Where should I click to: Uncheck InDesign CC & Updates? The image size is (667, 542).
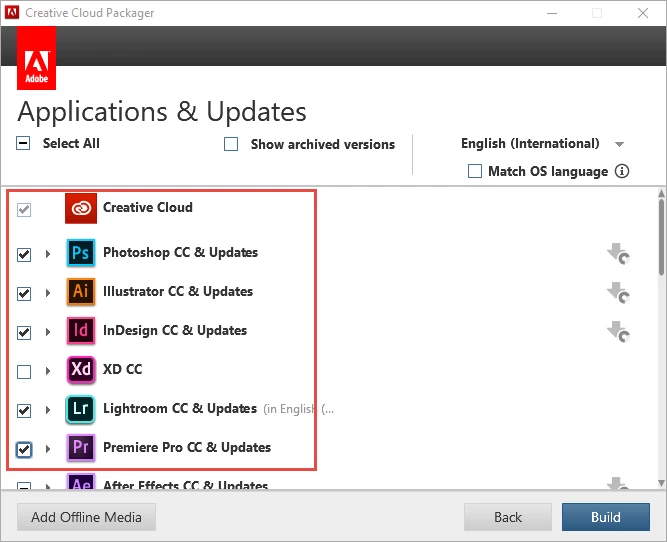coord(24,333)
